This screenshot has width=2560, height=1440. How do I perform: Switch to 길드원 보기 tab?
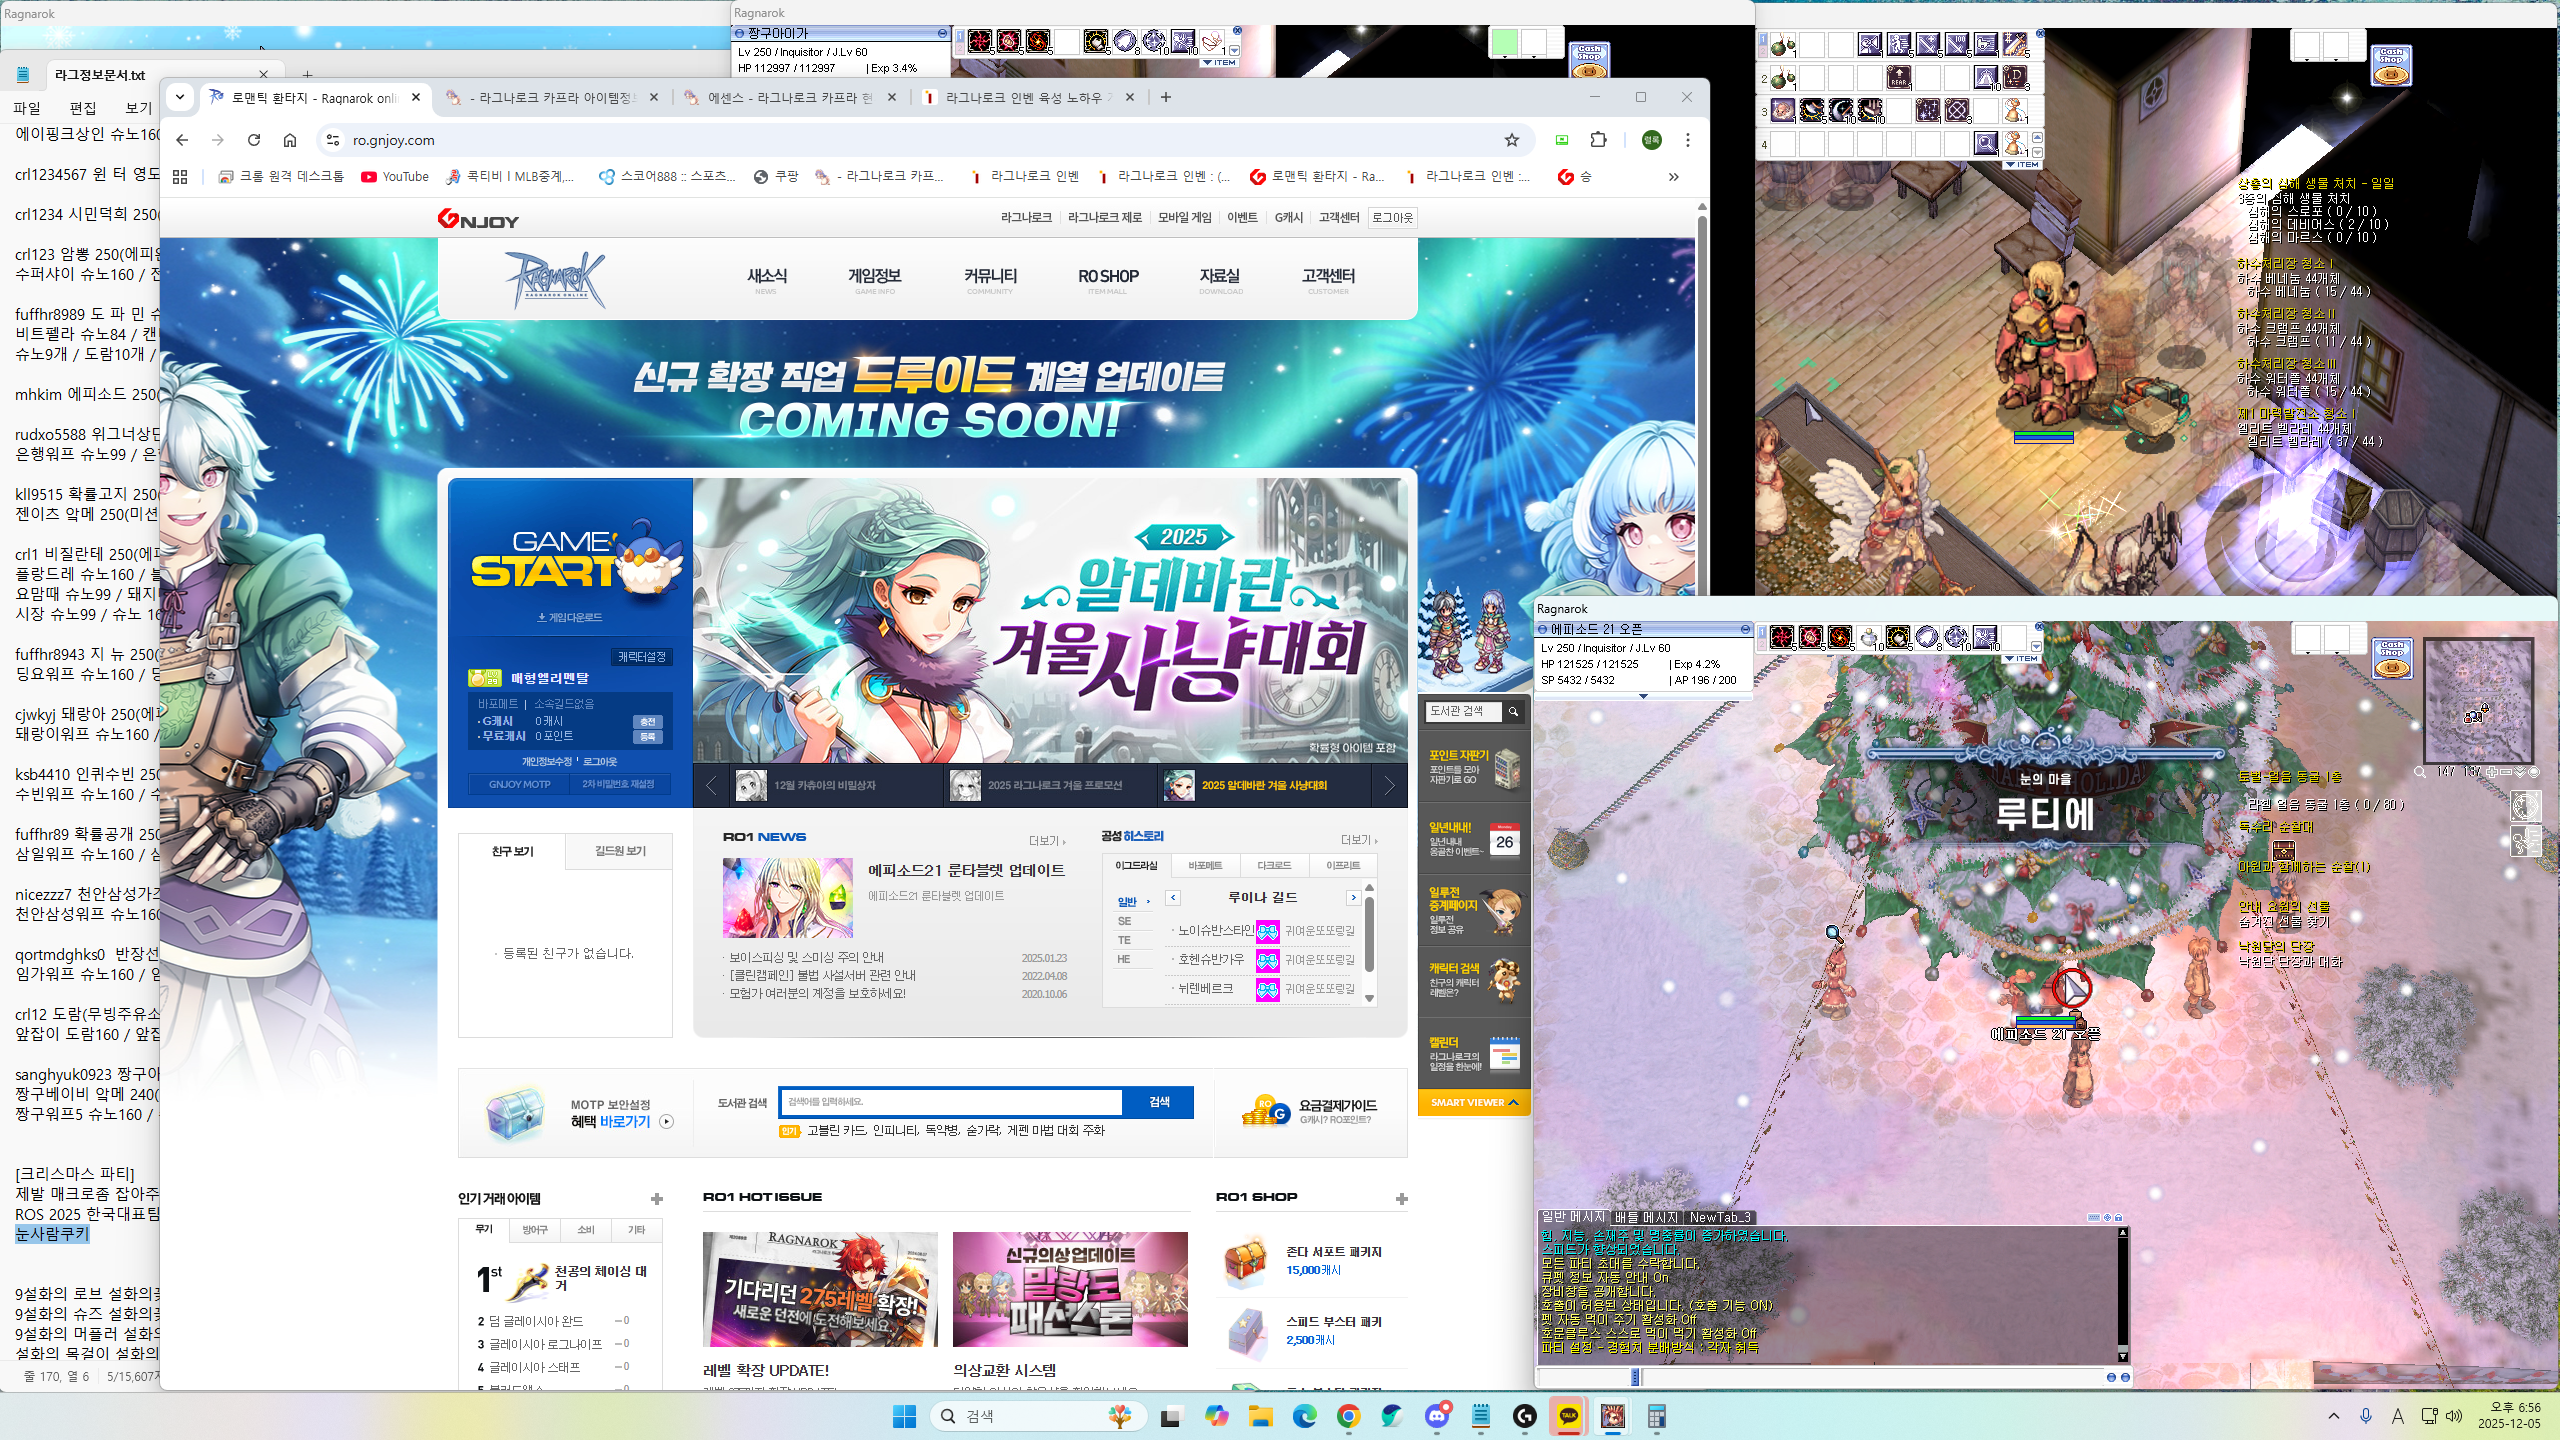click(x=620, y=851)
